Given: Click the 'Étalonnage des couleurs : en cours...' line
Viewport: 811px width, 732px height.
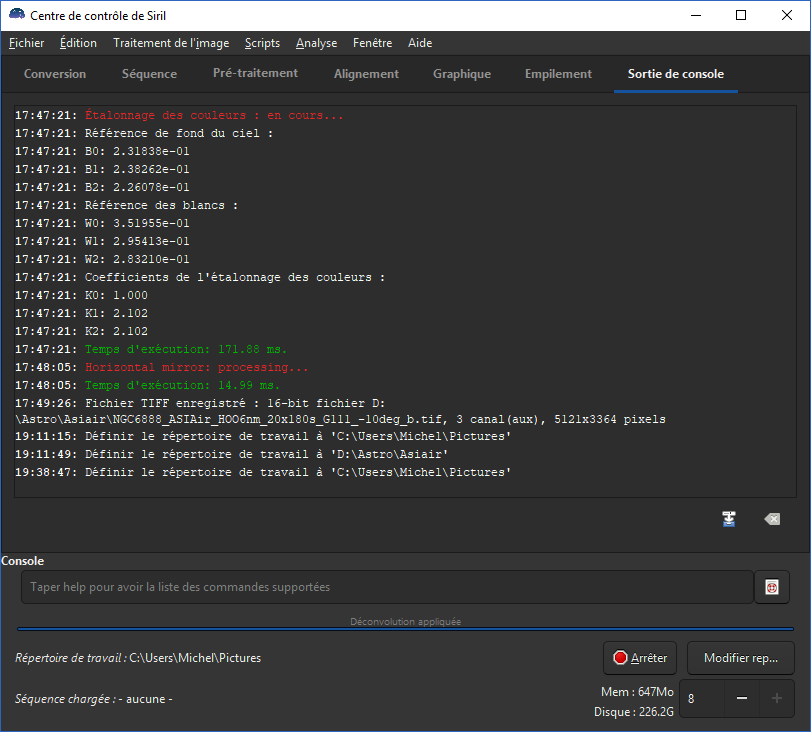Looking at the screenshot, I should (x=179, y=115).
